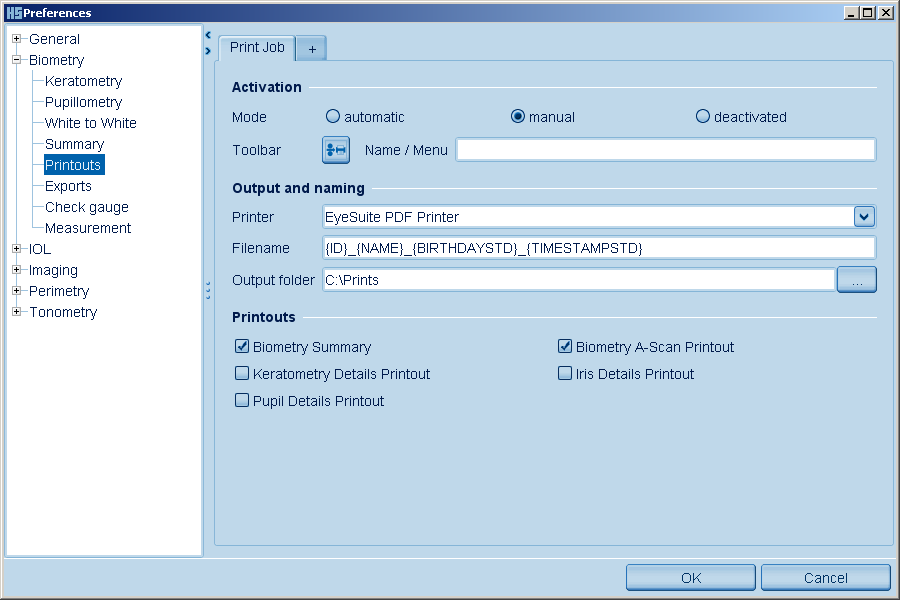Screen dimensions: 900x600
Task: Click the right-pointing panel expand arrow
Action: [x=207, y=50]
